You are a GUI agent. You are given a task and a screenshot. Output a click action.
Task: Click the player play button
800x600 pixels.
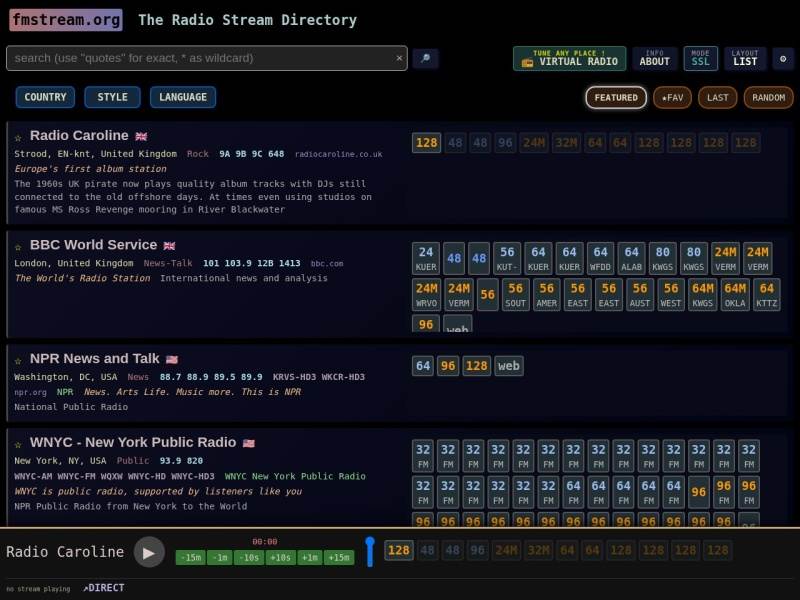(x=149, y=552)
